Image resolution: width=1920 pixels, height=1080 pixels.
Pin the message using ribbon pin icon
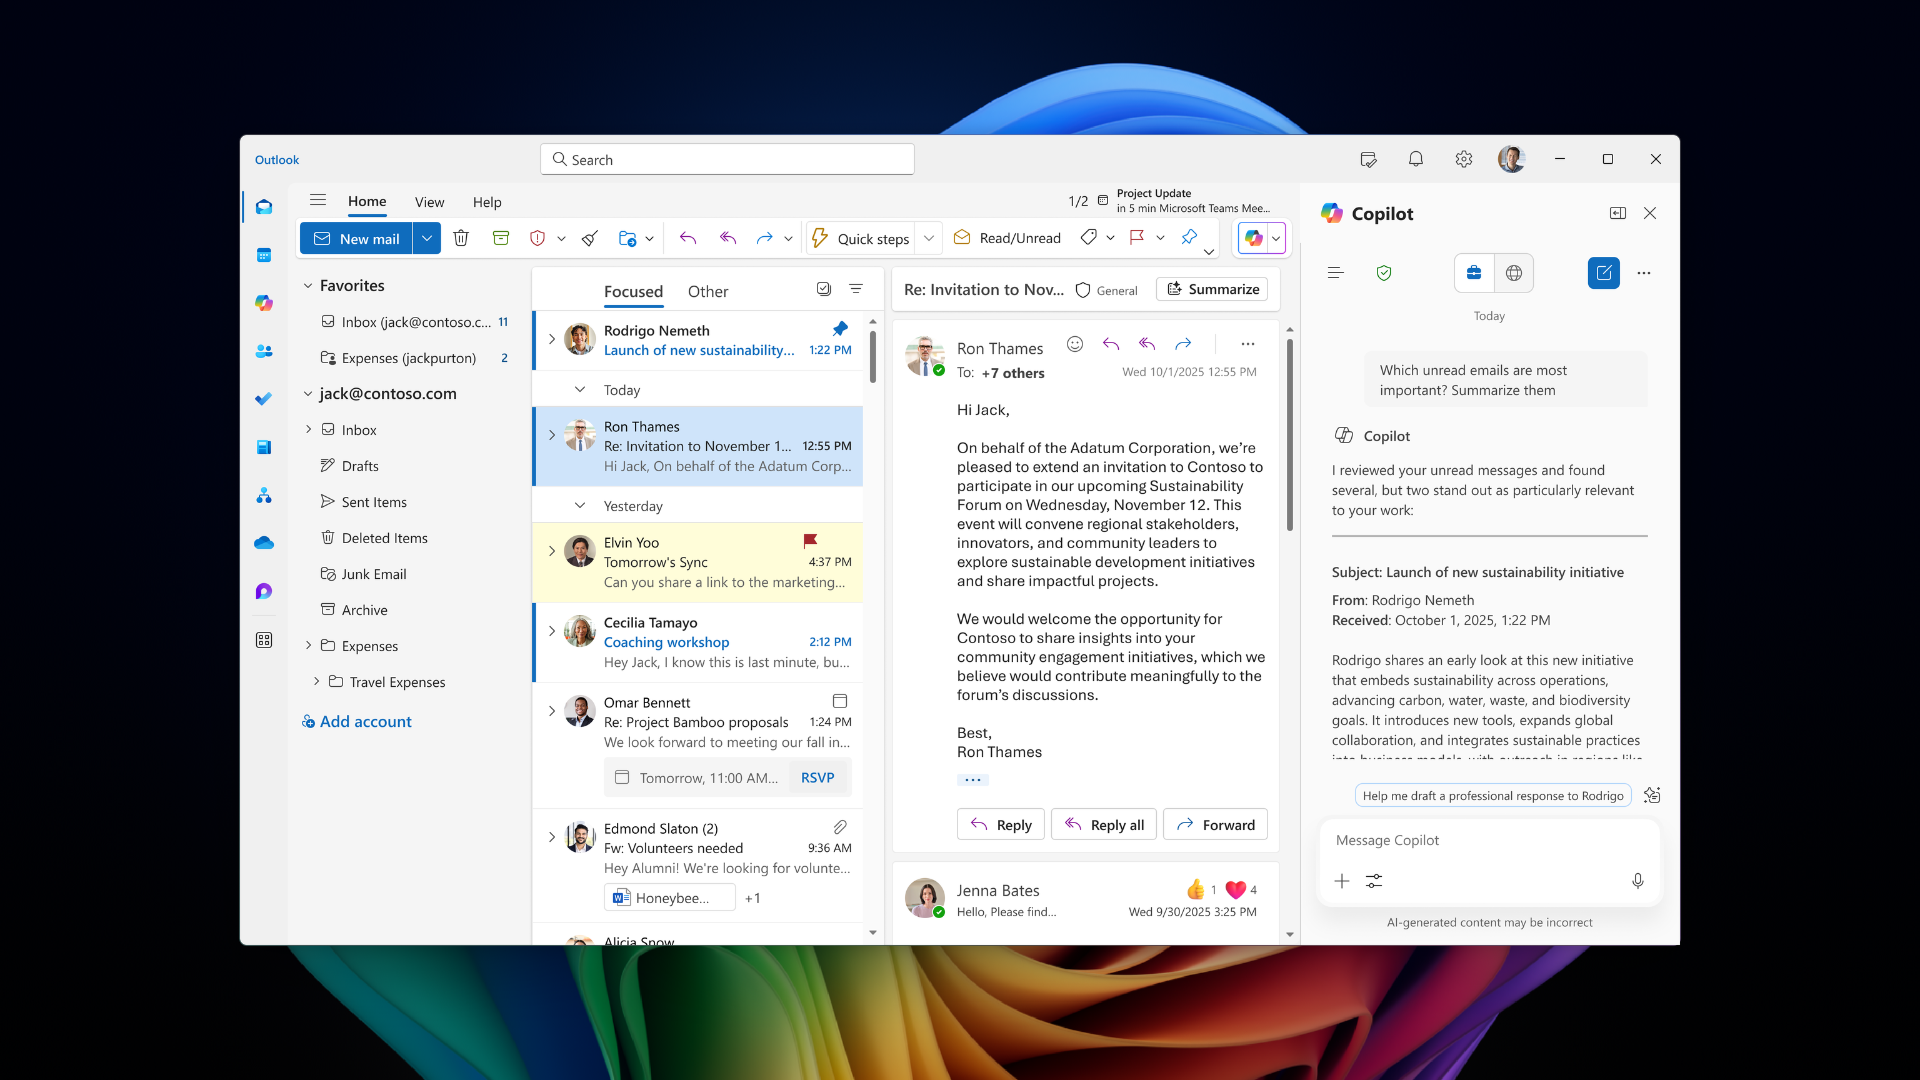1189,238
